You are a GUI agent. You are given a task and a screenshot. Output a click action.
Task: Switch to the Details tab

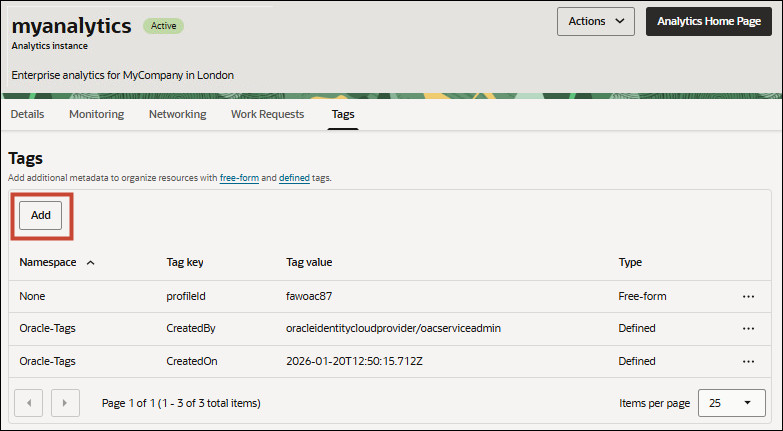click(27, 114)
